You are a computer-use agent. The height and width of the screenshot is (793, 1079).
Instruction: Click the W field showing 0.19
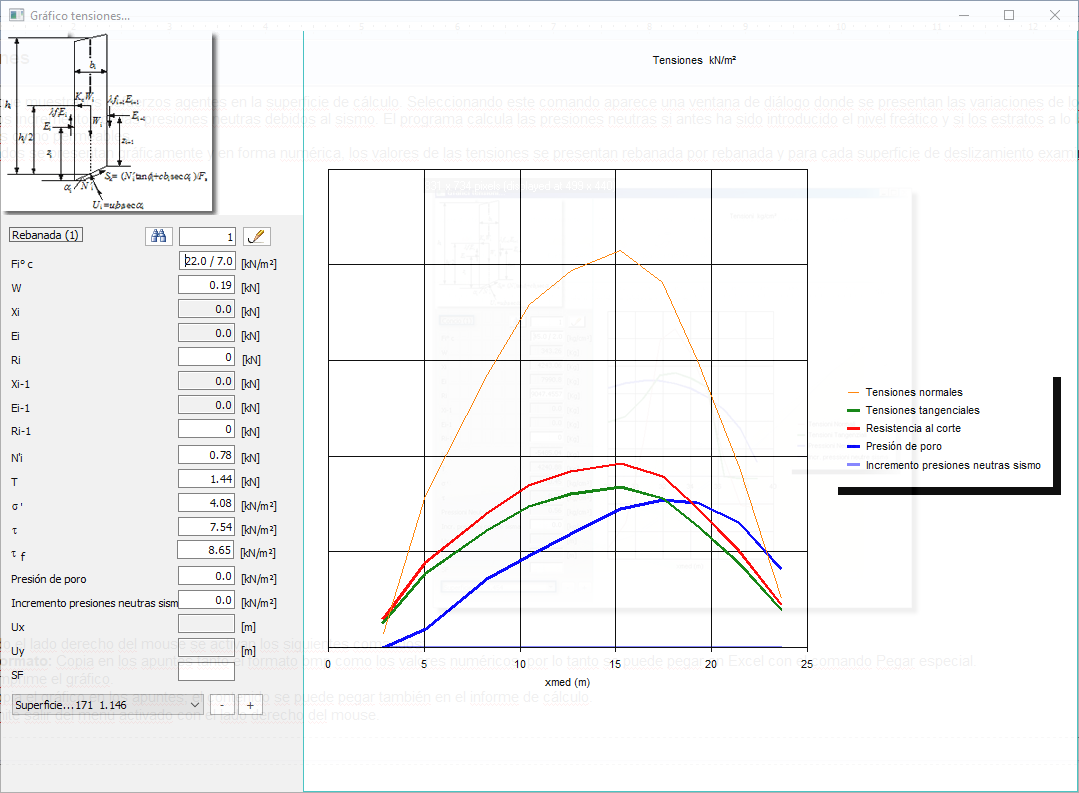206,285
